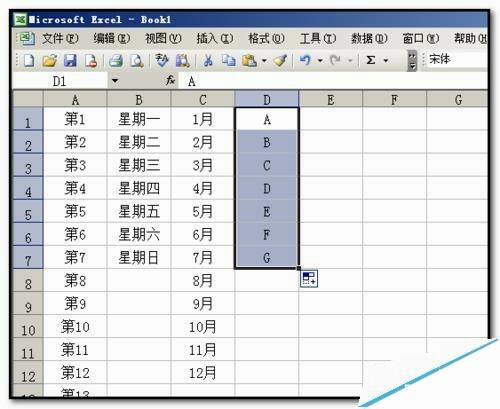Select row 1 header
This screenshot has height=409, width=500.
tap(28, 119)
